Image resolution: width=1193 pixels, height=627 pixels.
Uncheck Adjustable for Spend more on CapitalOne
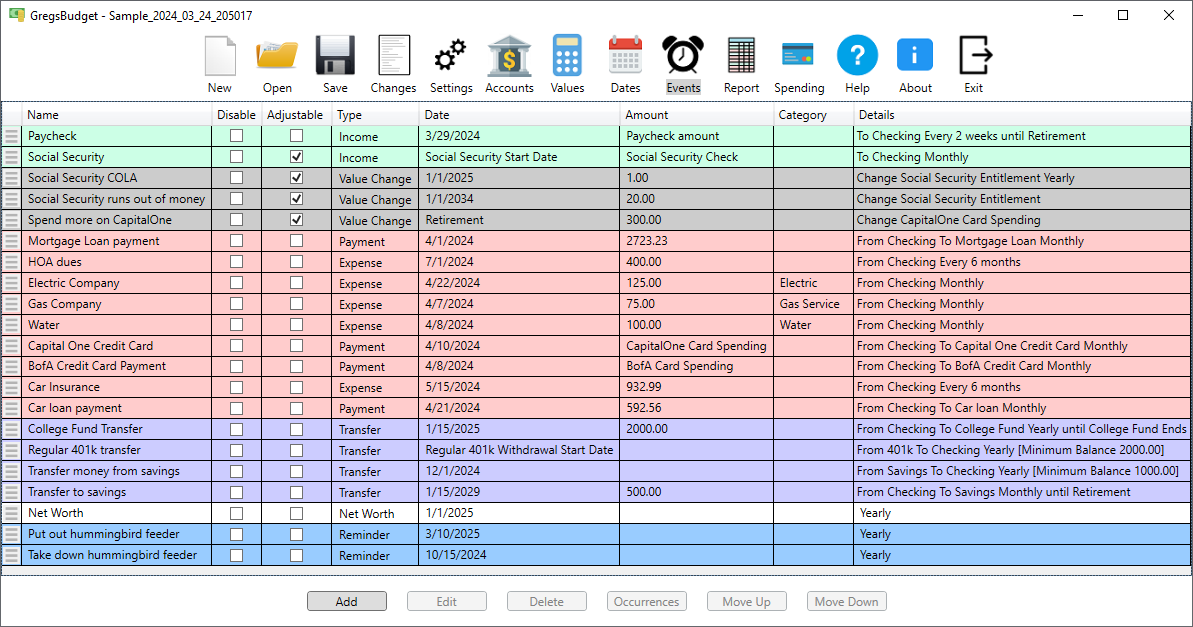pos(297,220)
